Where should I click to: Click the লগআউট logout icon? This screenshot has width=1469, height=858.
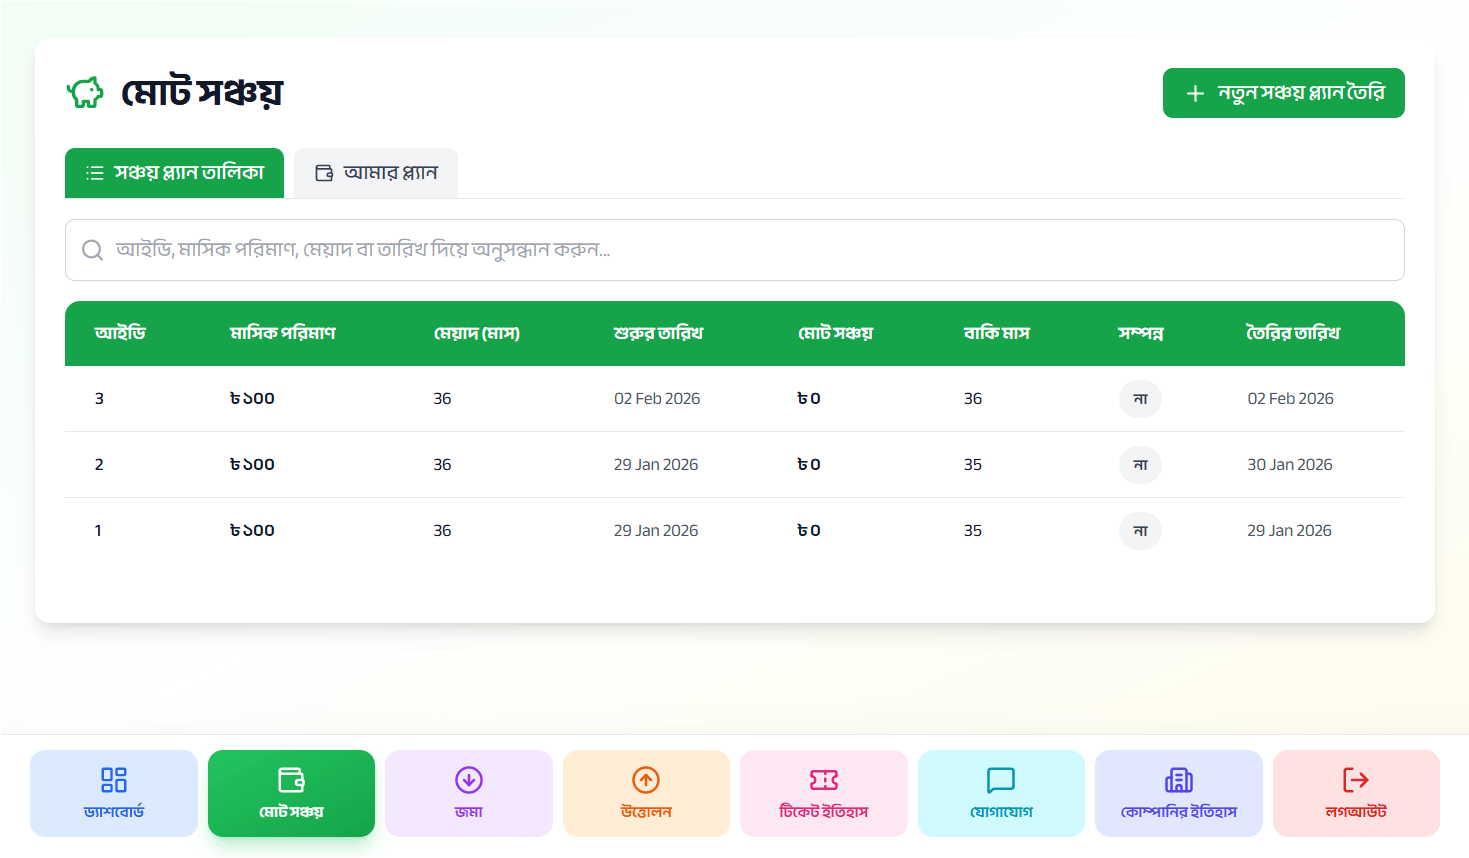click(1355, 780)
